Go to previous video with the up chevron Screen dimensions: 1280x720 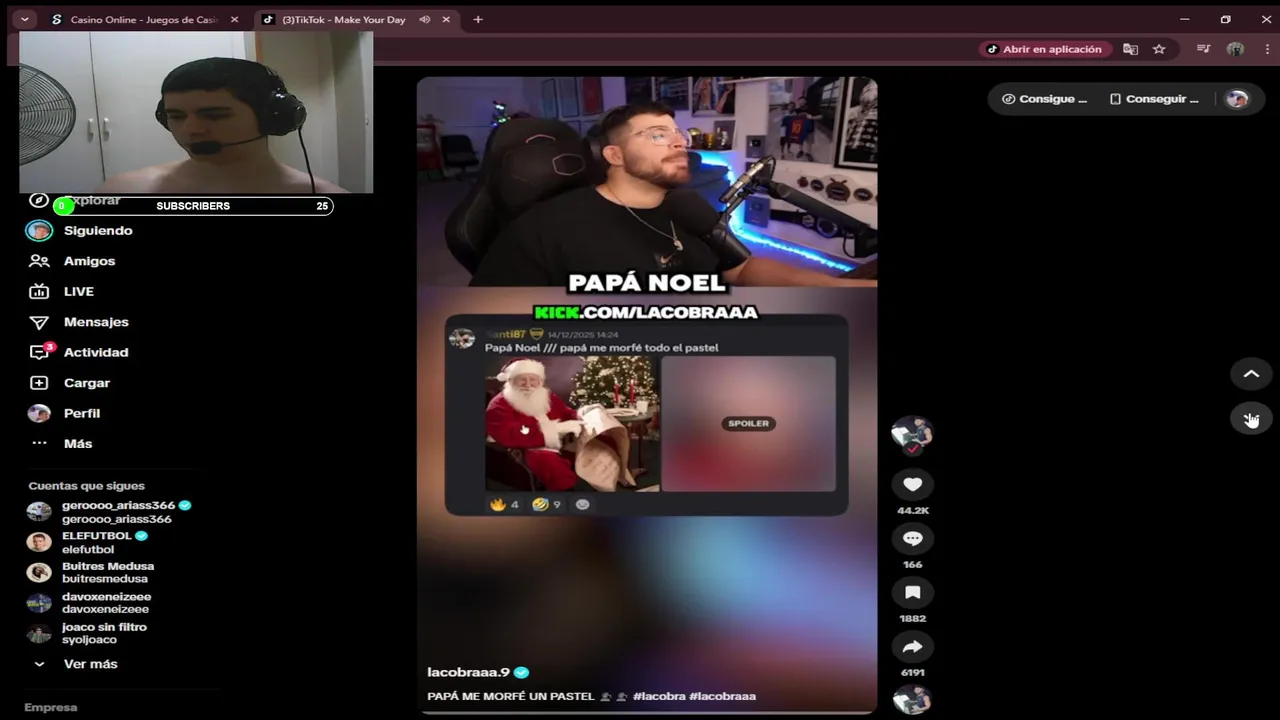click(x=1251, y=374)
